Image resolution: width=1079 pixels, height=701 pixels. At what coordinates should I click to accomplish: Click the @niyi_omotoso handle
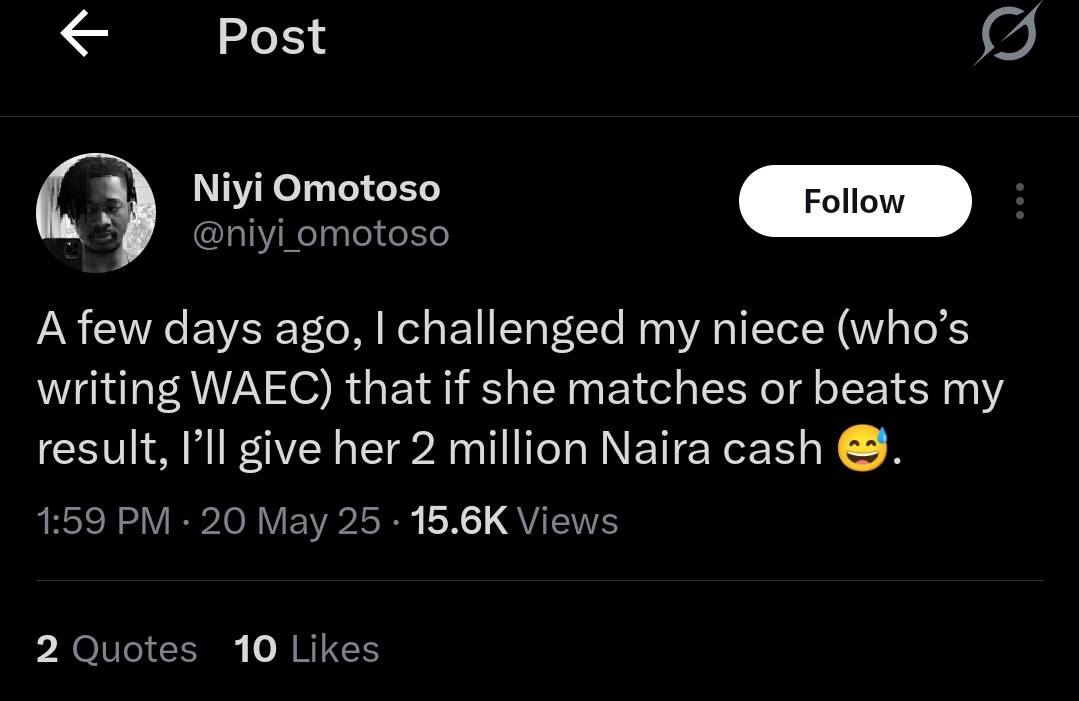[320, 234]
